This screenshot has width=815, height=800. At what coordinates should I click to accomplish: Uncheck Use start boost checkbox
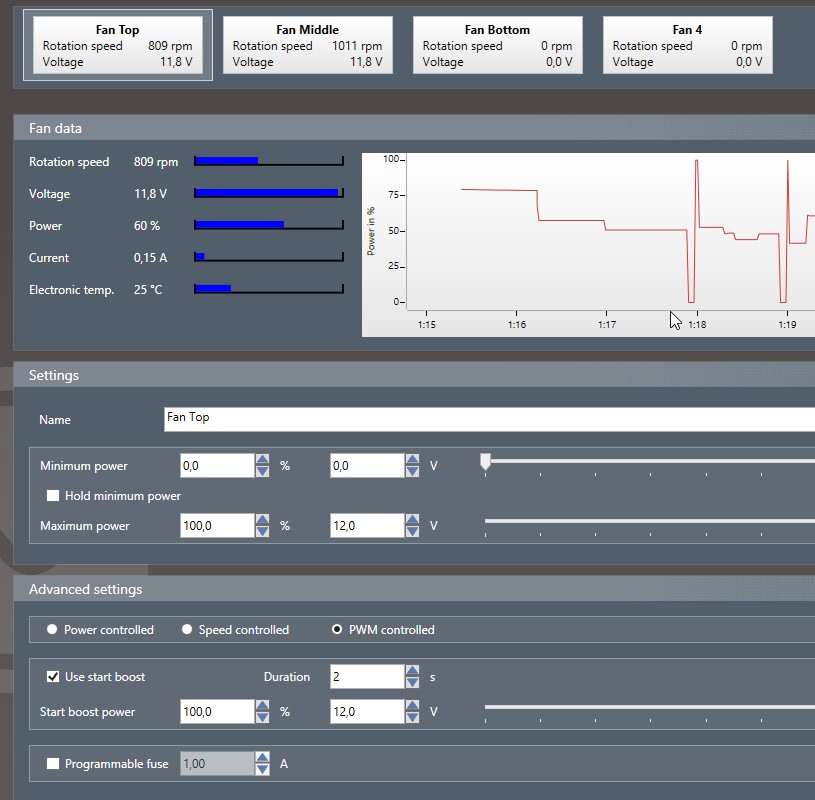(53, 676)
